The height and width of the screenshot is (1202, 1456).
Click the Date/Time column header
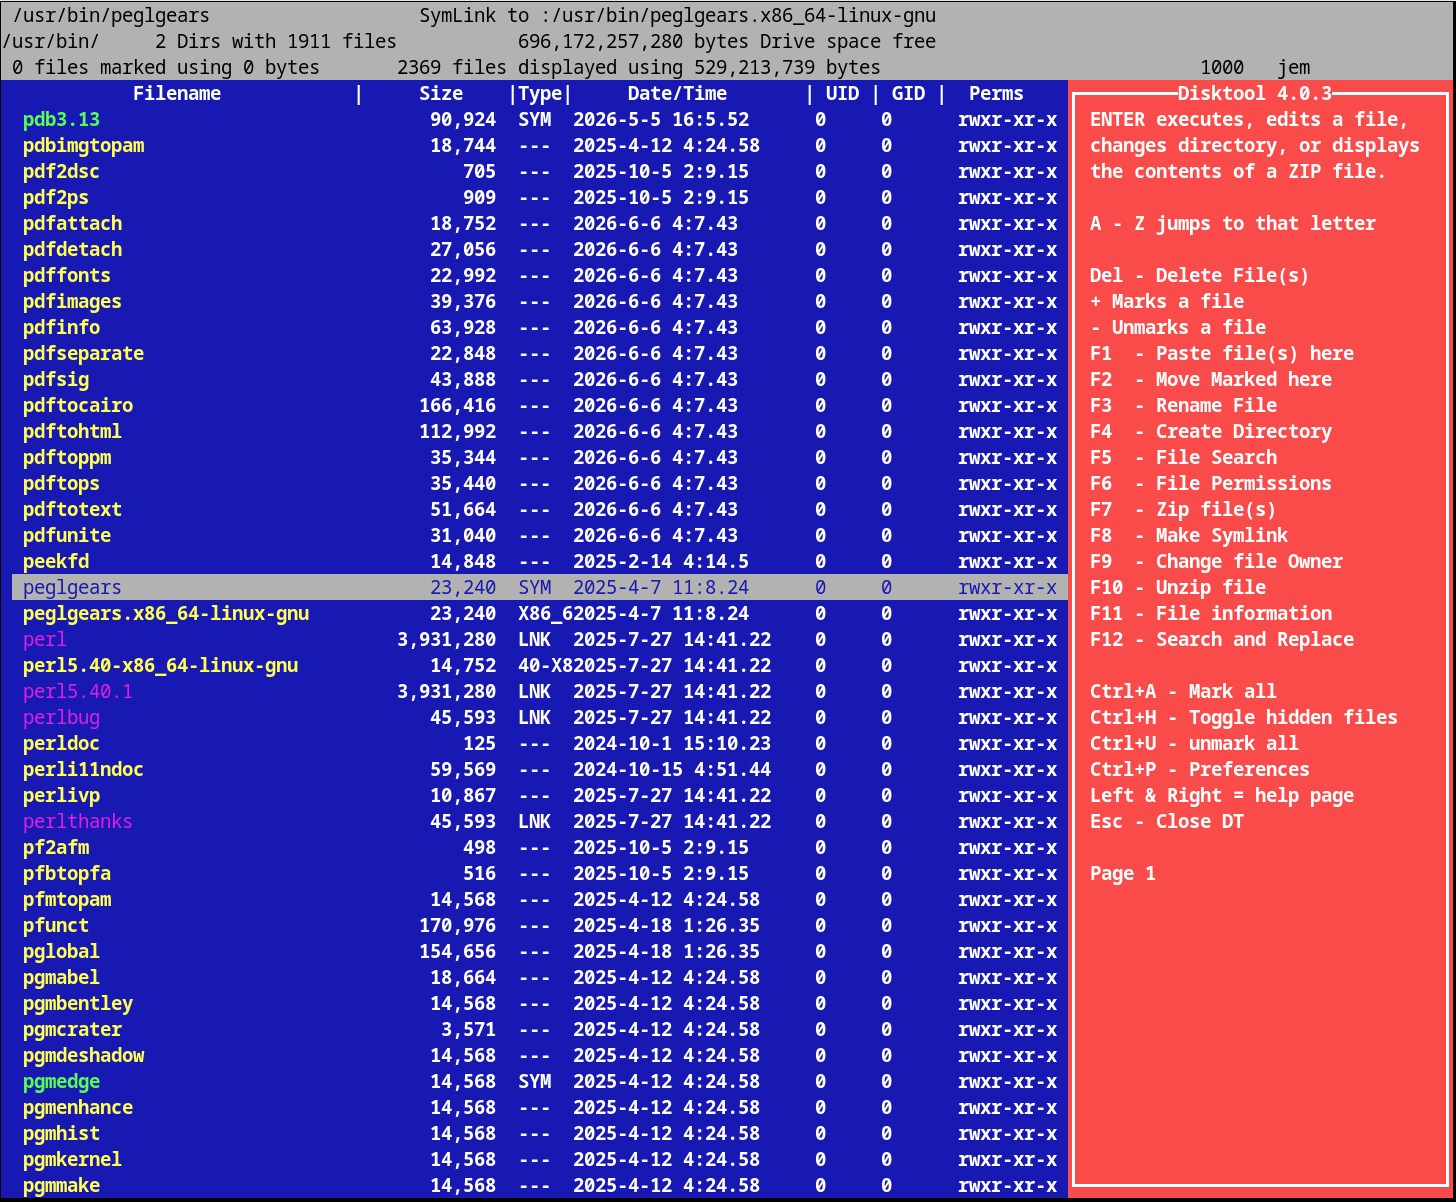[x=677, y=94]
